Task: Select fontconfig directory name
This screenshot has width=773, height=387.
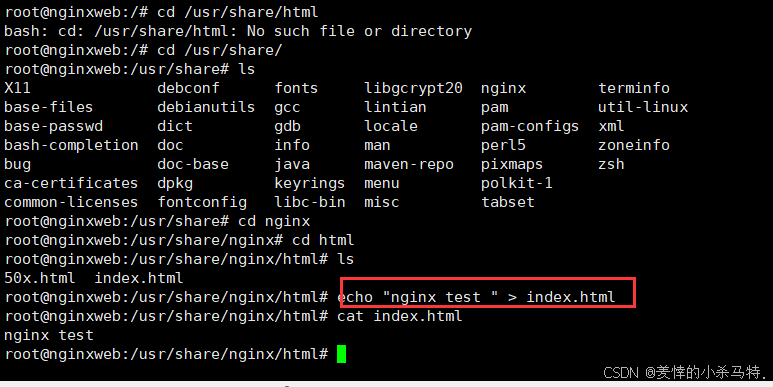Action: click(202, 202)
